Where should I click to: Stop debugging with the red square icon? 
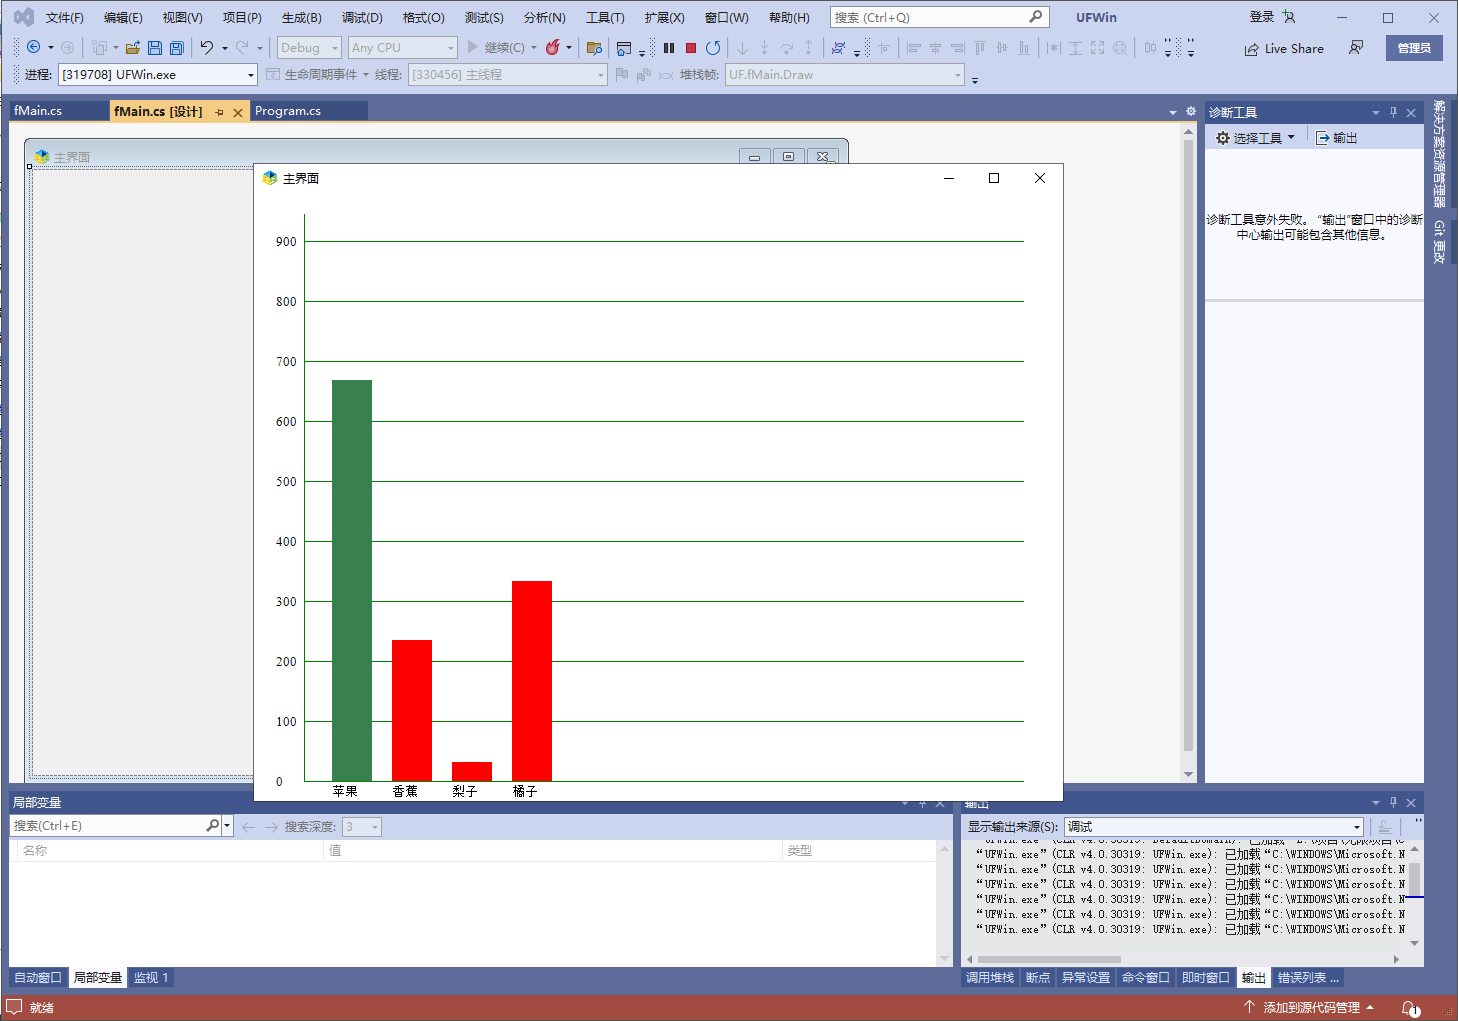point(690,48)
